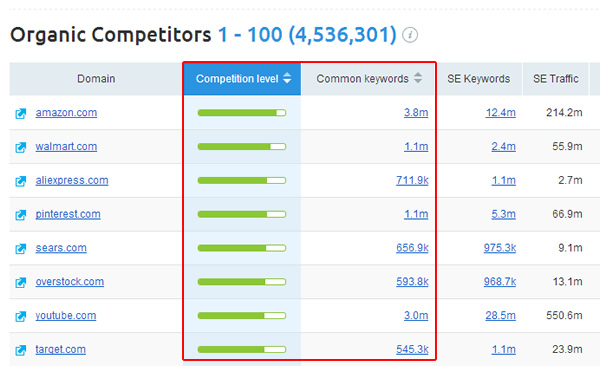Click the Organic Competitors heading text
This screenshot has width=600, height=366.
pyautogui.click(x=111, y=35)
